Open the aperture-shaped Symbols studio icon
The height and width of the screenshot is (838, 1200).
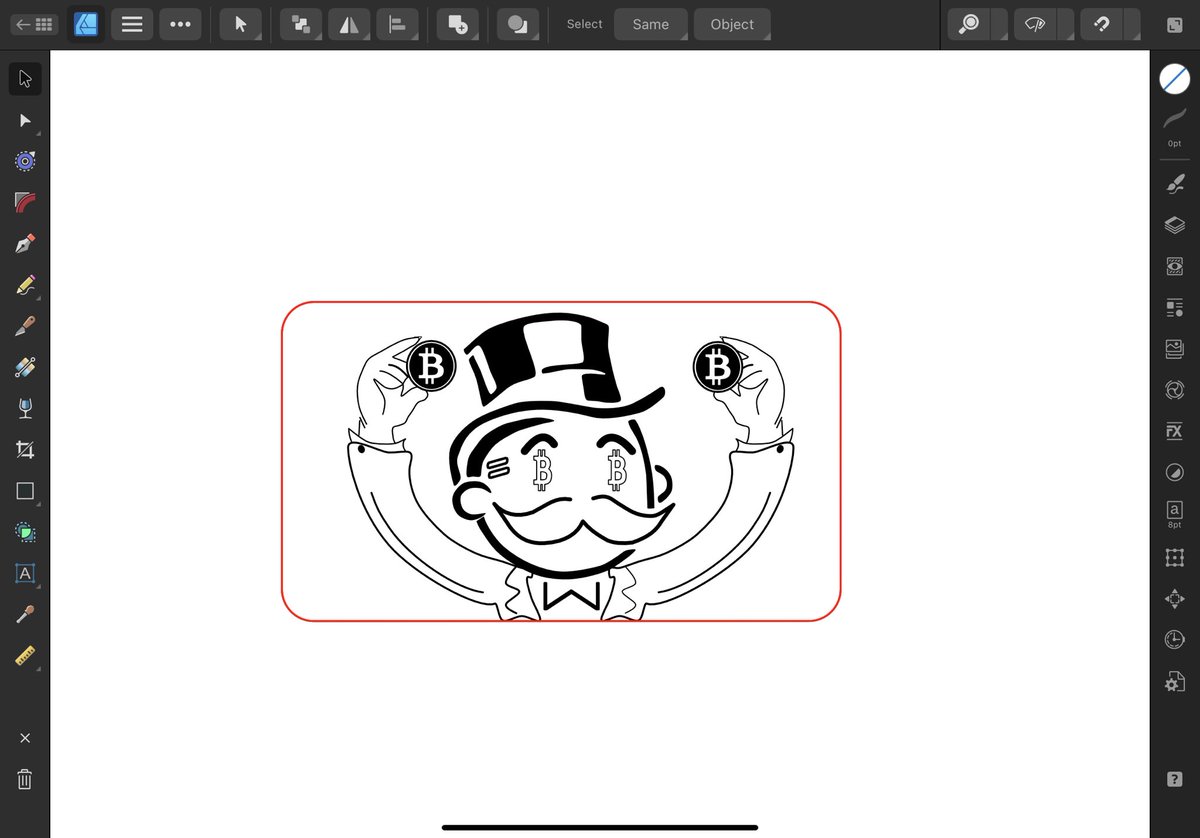tap(1174, 390)
